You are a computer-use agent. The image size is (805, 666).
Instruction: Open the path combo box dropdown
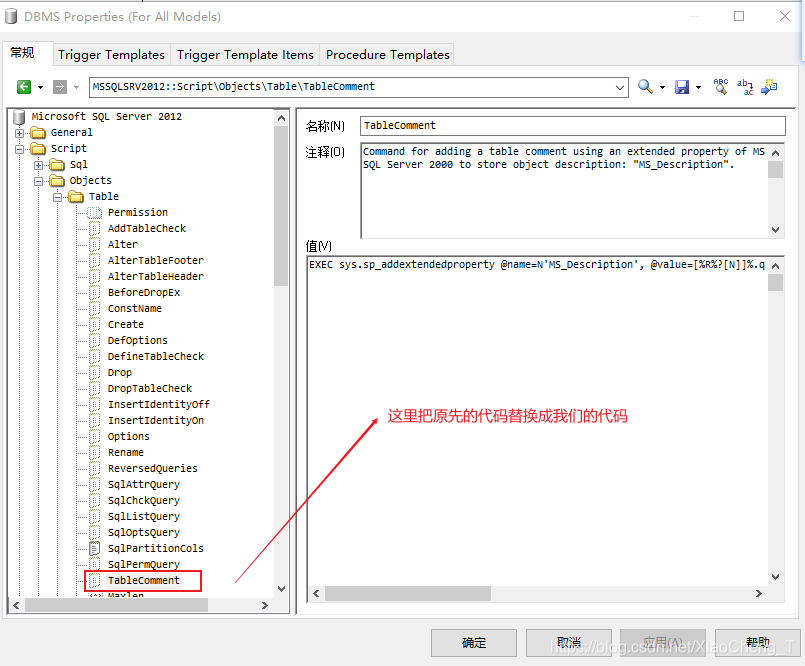(x=620, y=87)
